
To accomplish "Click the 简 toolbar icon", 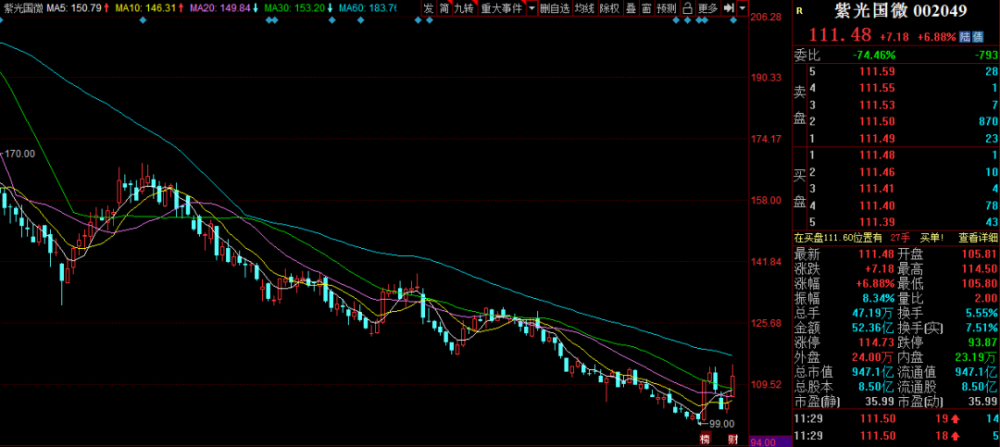I will (x=444, y=8).
